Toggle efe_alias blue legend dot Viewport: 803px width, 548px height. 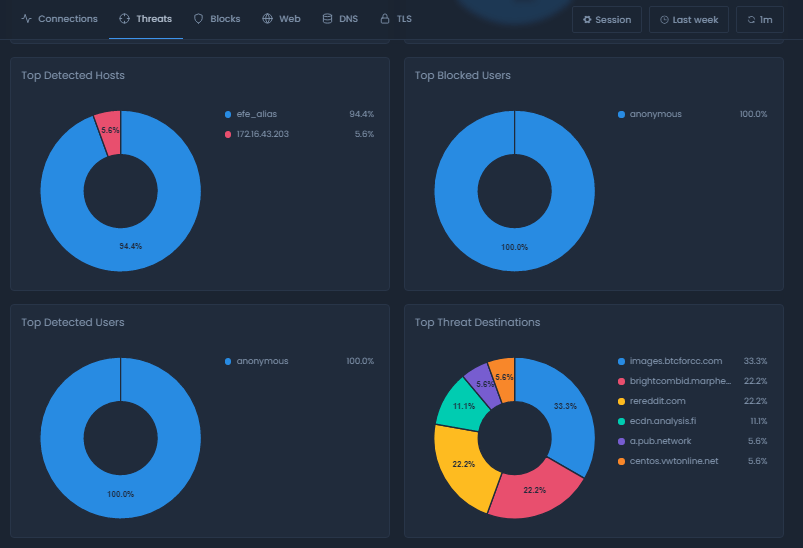pos(228,114)
